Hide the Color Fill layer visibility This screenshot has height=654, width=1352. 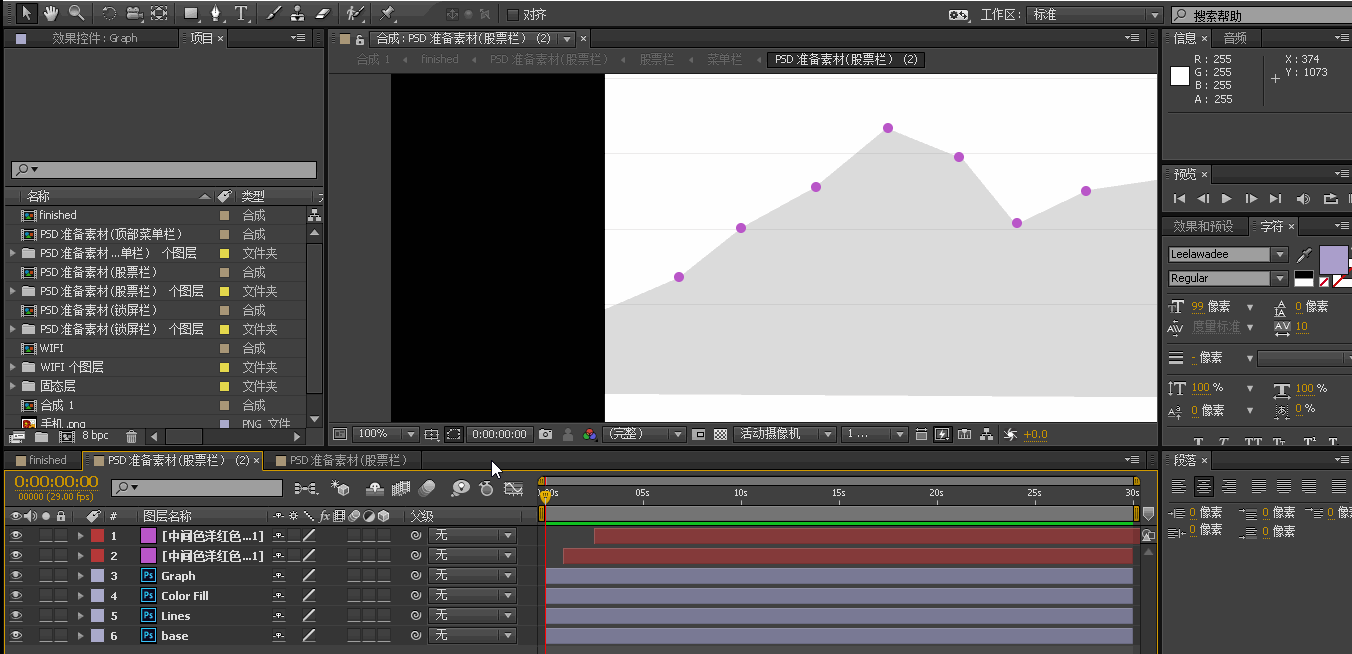pos(16,595)
